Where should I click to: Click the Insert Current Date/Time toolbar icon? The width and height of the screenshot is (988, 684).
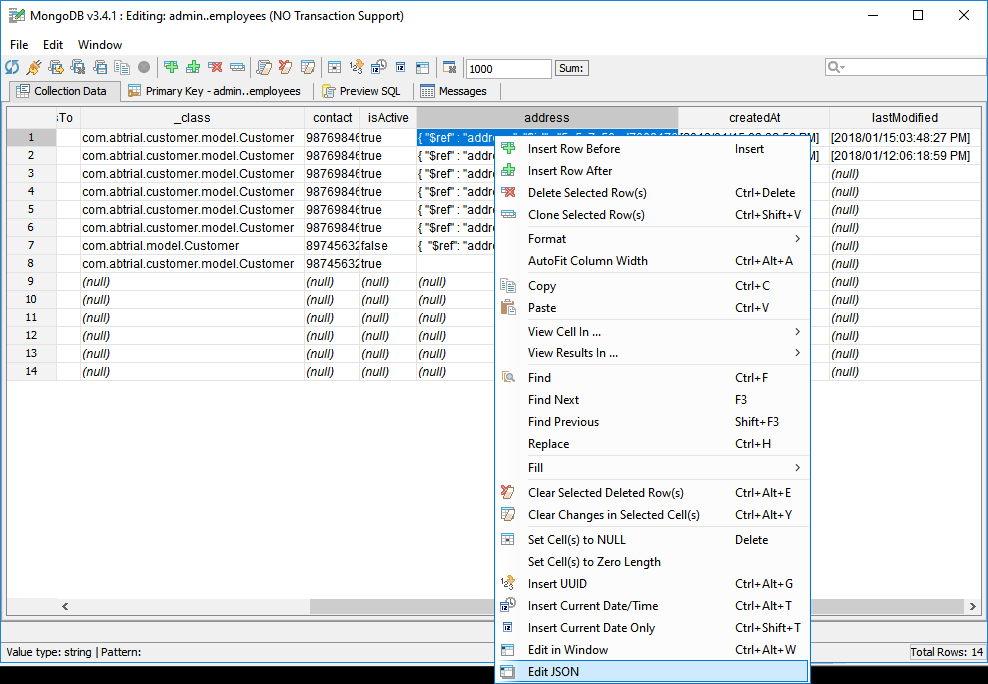click(x=379, y=67)
